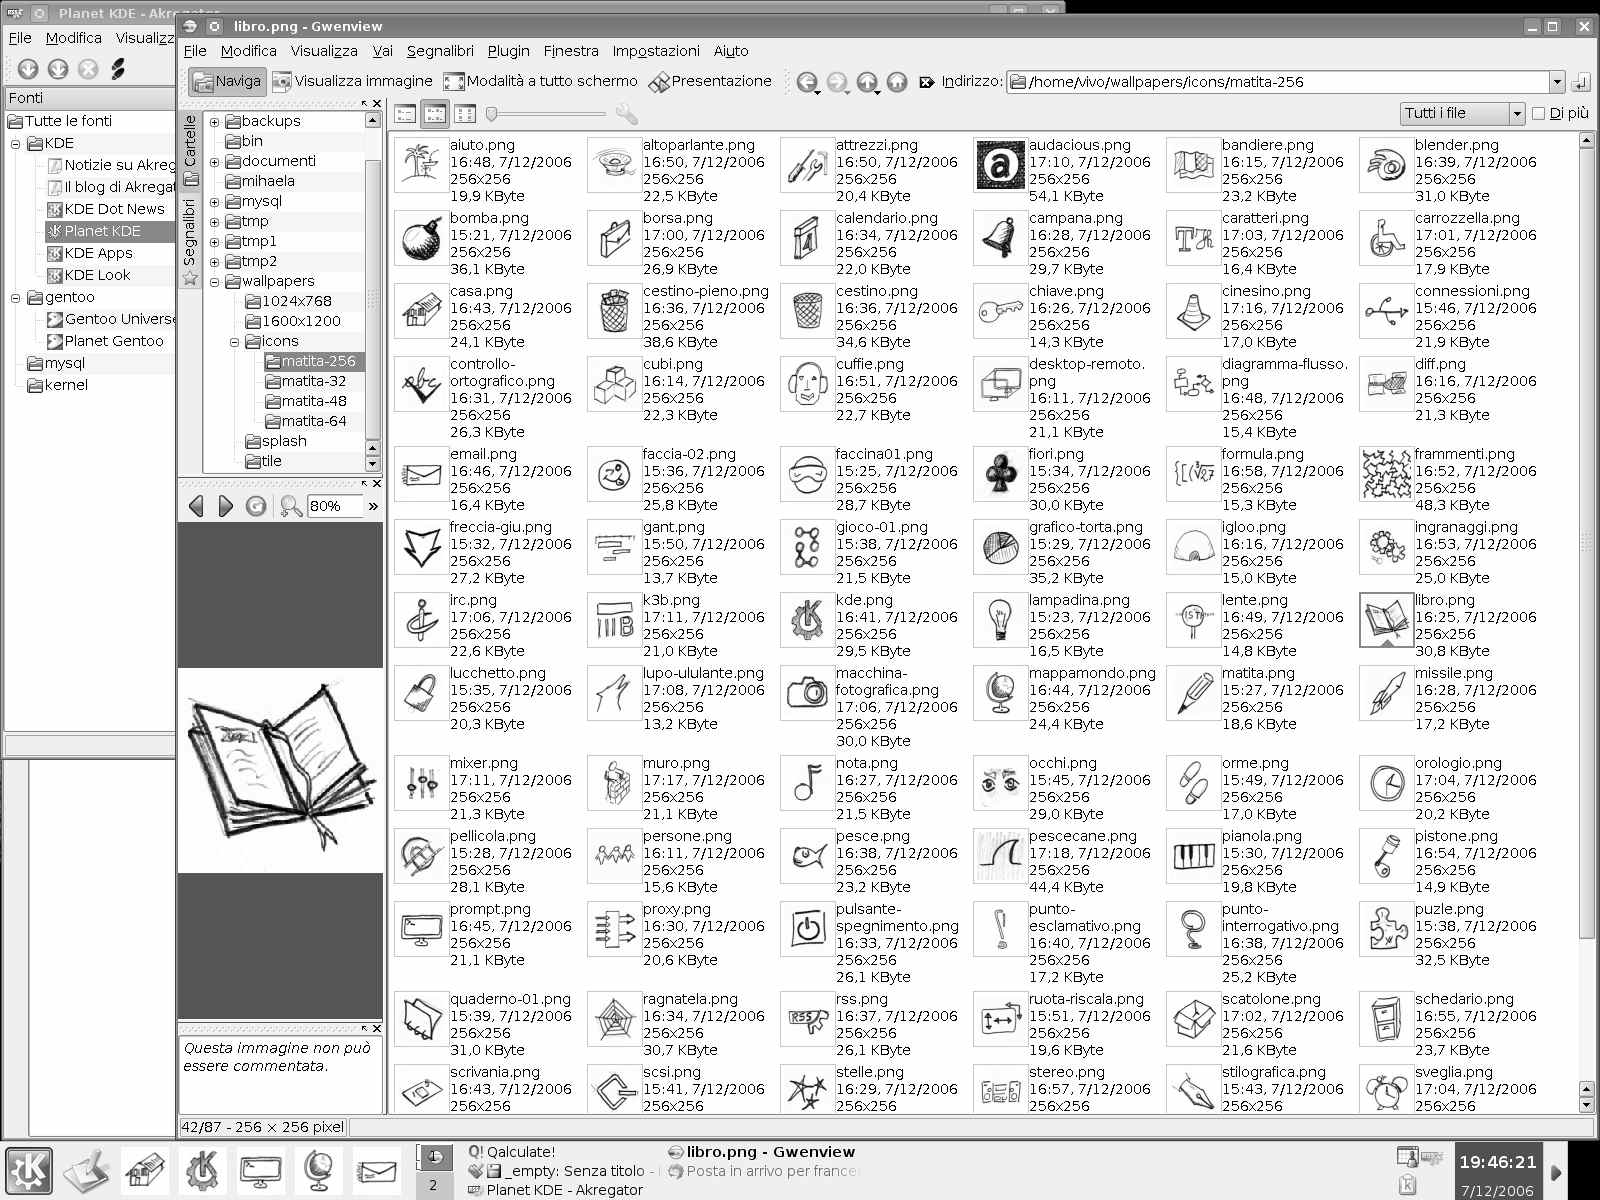Image resolution: width=1600 pixels, height=1200 pixels.
Task: Clear the Indirizzo address field
Action: (926, 82)
